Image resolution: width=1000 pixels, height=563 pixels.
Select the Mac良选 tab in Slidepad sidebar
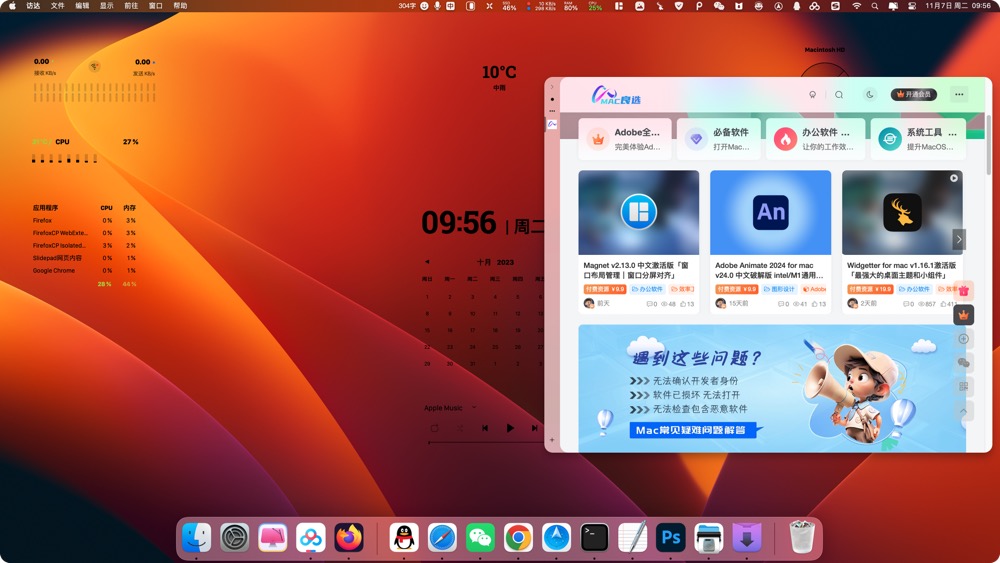[552, 124]
